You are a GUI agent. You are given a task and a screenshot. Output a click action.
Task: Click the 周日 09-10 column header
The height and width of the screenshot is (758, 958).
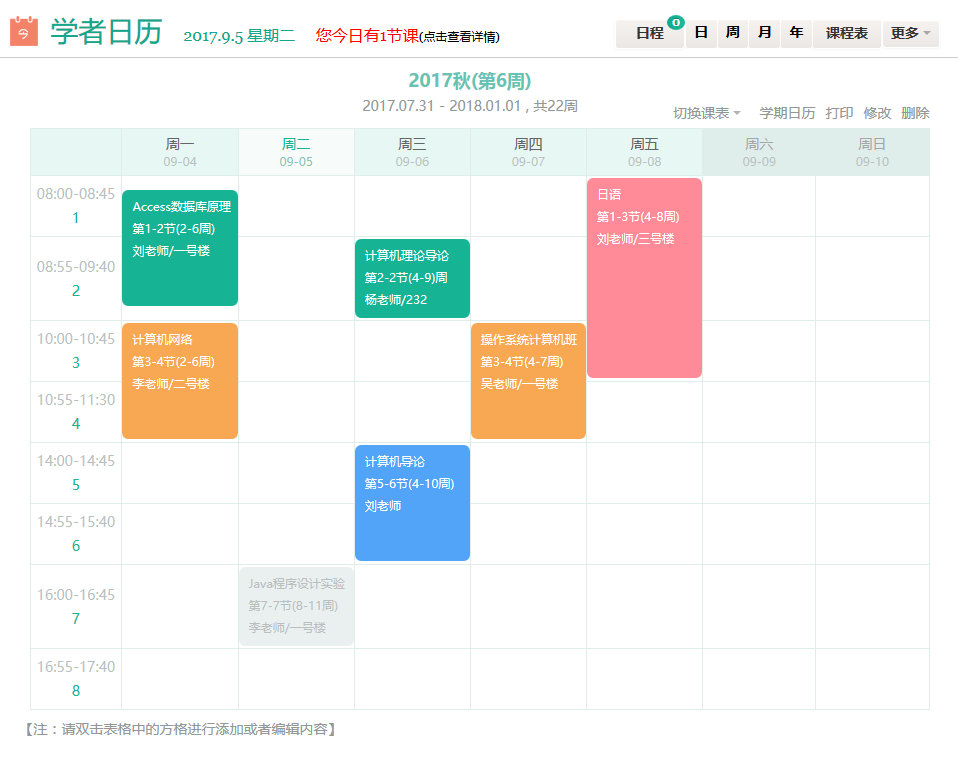point(872,152)
